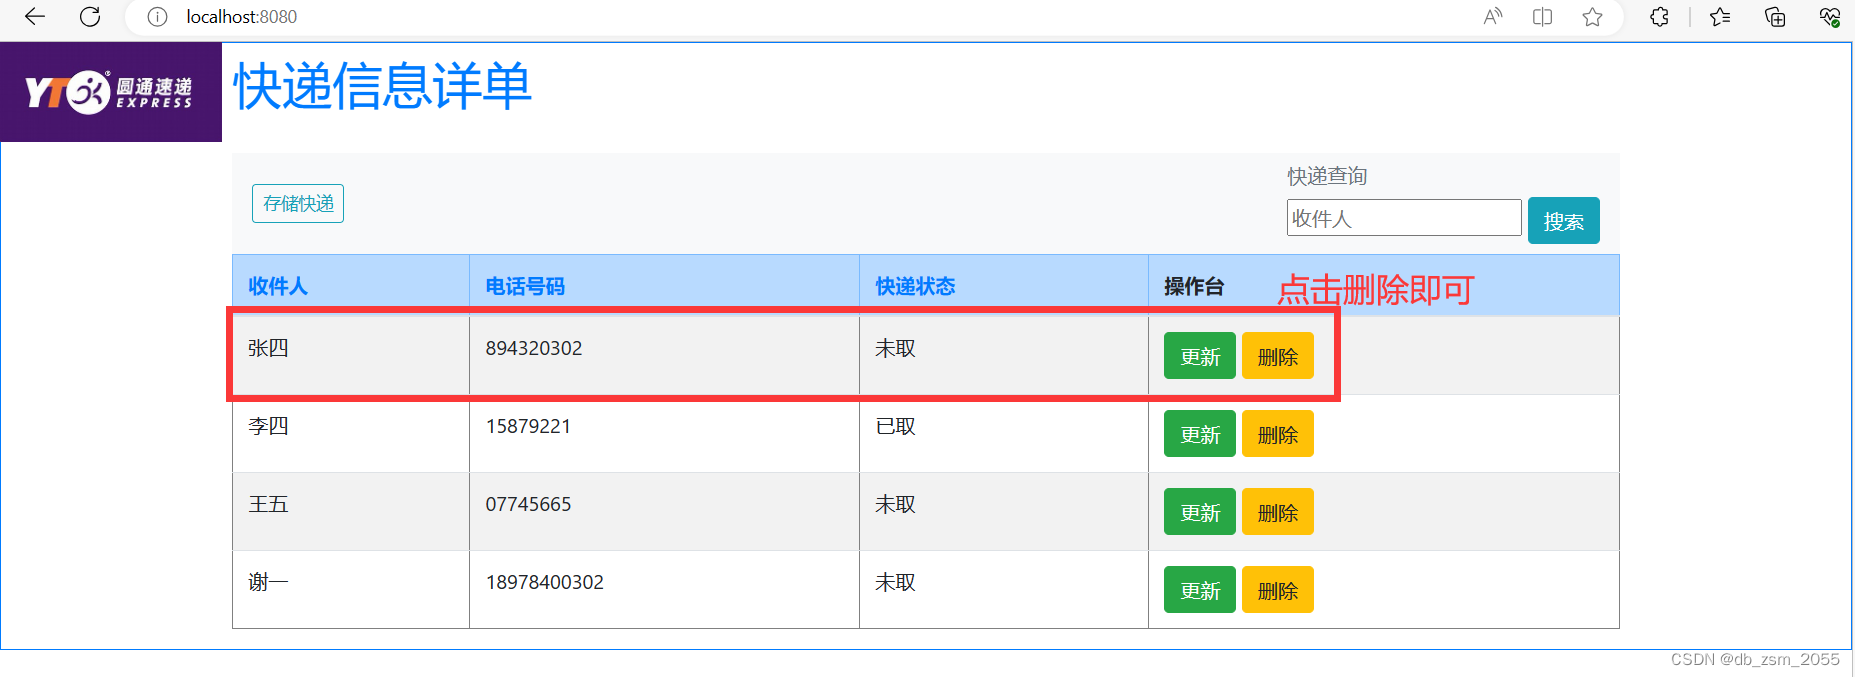Delete the 王五 record via 删除
This screenshot has width=1855, height=677.
point(1277,512)
